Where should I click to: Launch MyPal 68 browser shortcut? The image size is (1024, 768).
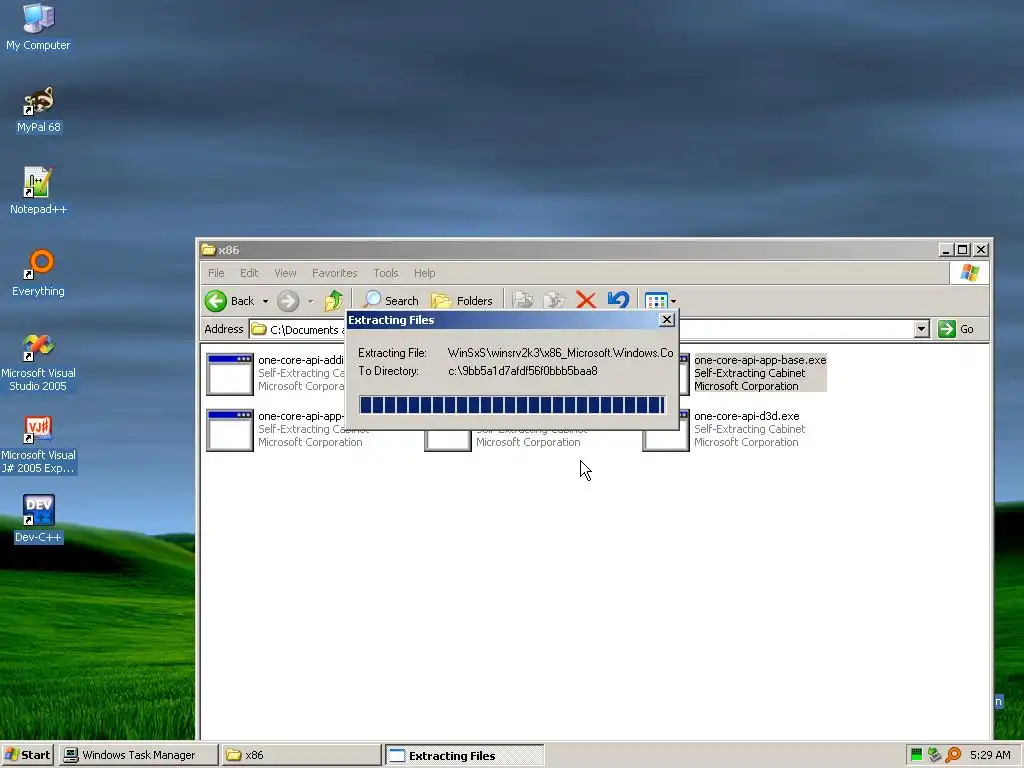38,109
